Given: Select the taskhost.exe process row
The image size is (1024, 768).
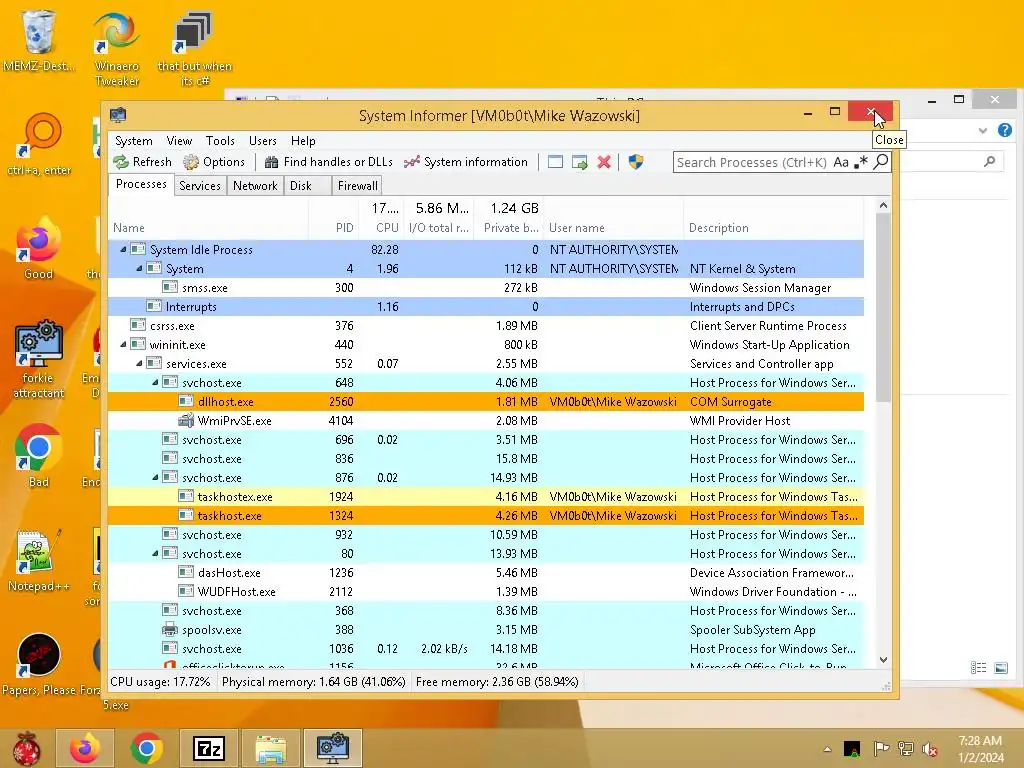Looking at the screenshot, I should (x=486, y=515).
